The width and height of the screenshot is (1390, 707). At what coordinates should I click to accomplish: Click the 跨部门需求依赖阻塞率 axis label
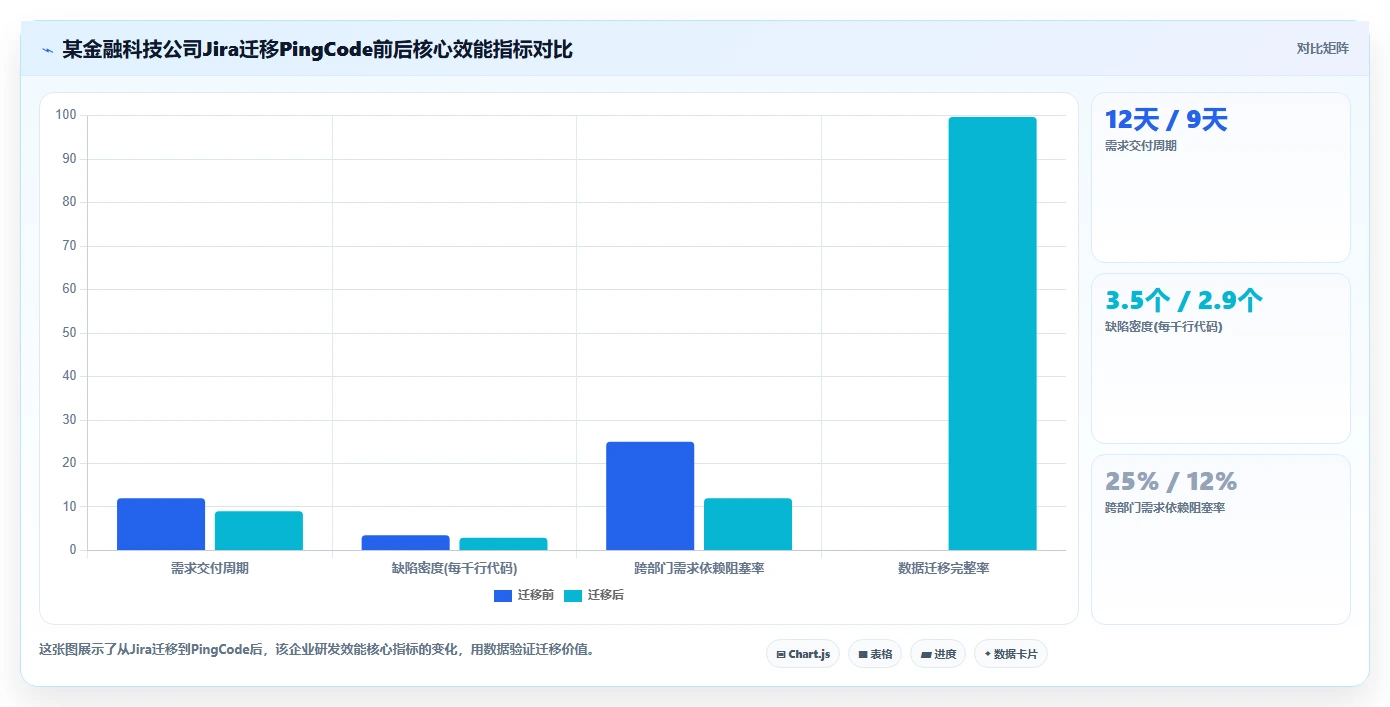[x=699, y=569]
